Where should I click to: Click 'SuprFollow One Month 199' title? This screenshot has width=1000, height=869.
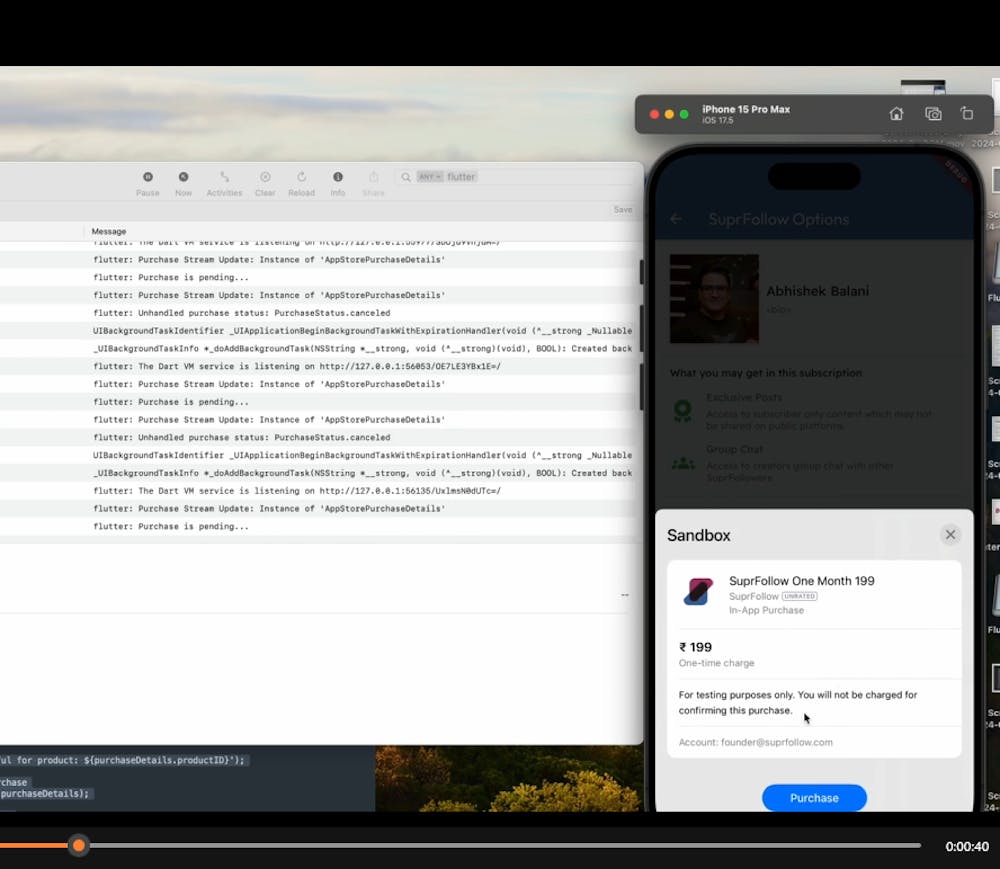tap(801, 581)
